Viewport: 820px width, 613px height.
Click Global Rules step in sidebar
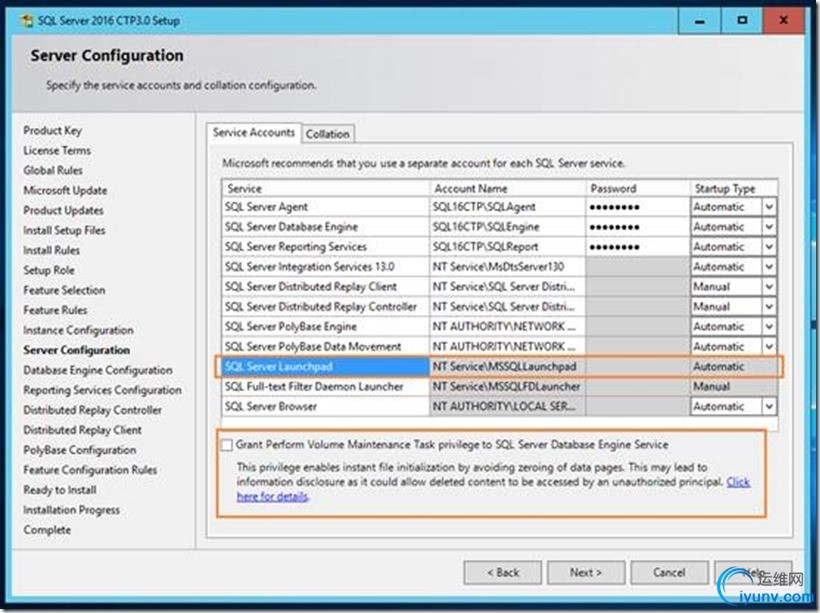pos(53,171)
